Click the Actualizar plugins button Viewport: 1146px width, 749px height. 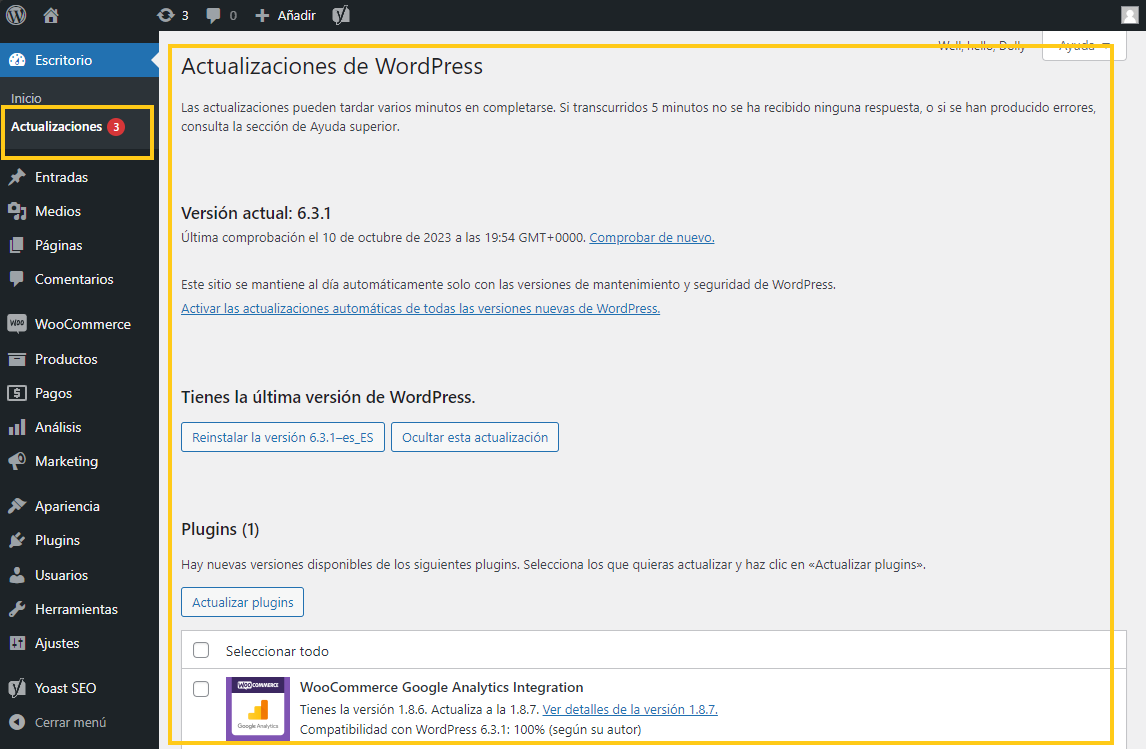(243, 602)
